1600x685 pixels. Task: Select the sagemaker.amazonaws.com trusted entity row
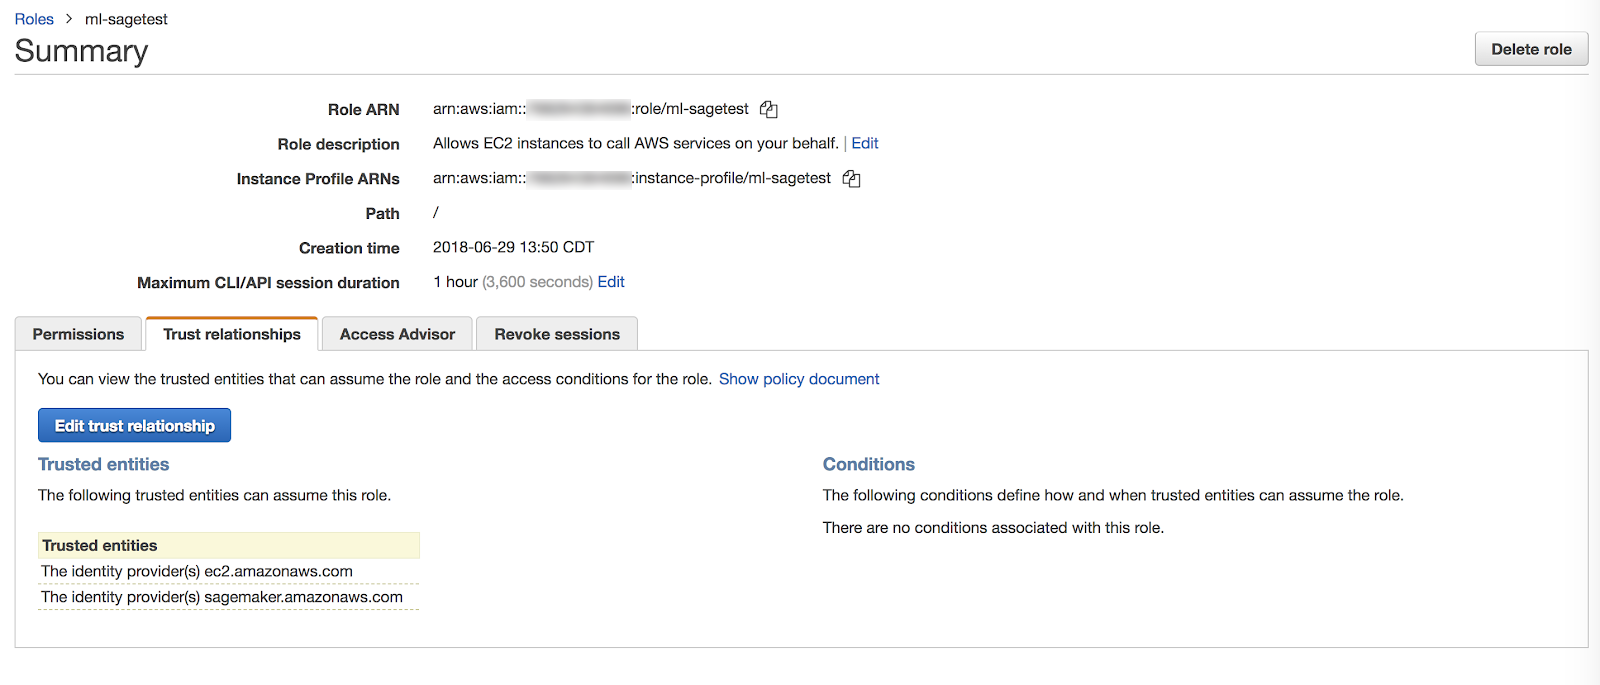pyautogui.click(x=222, y=597)
